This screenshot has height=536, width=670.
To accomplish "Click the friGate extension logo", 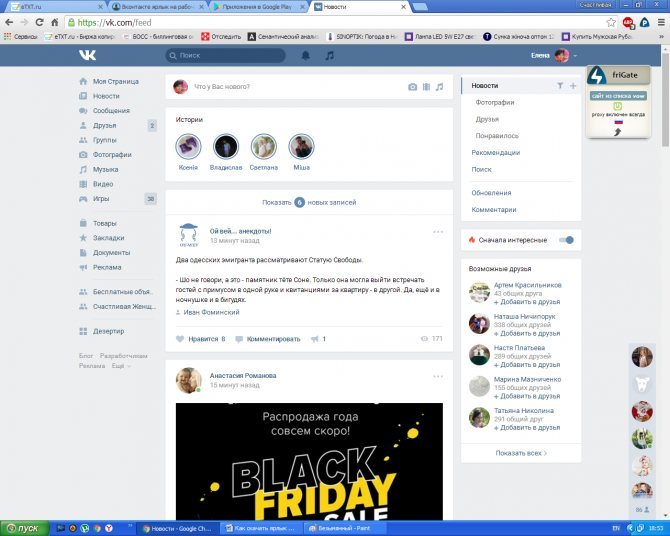I will [597, 75].
